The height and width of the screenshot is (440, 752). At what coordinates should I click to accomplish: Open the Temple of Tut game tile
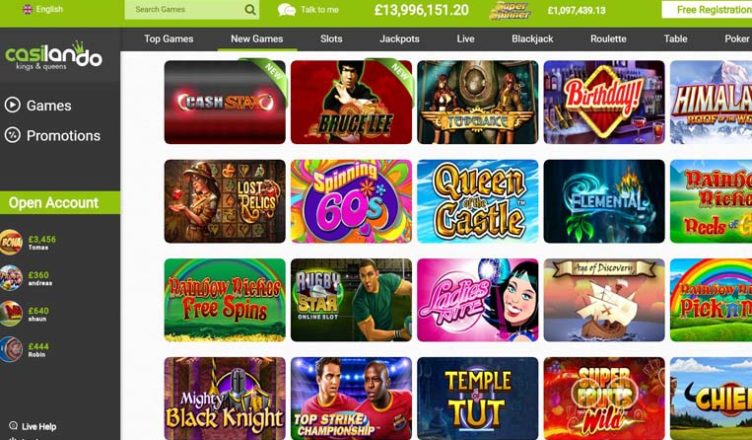click(478, 398)
